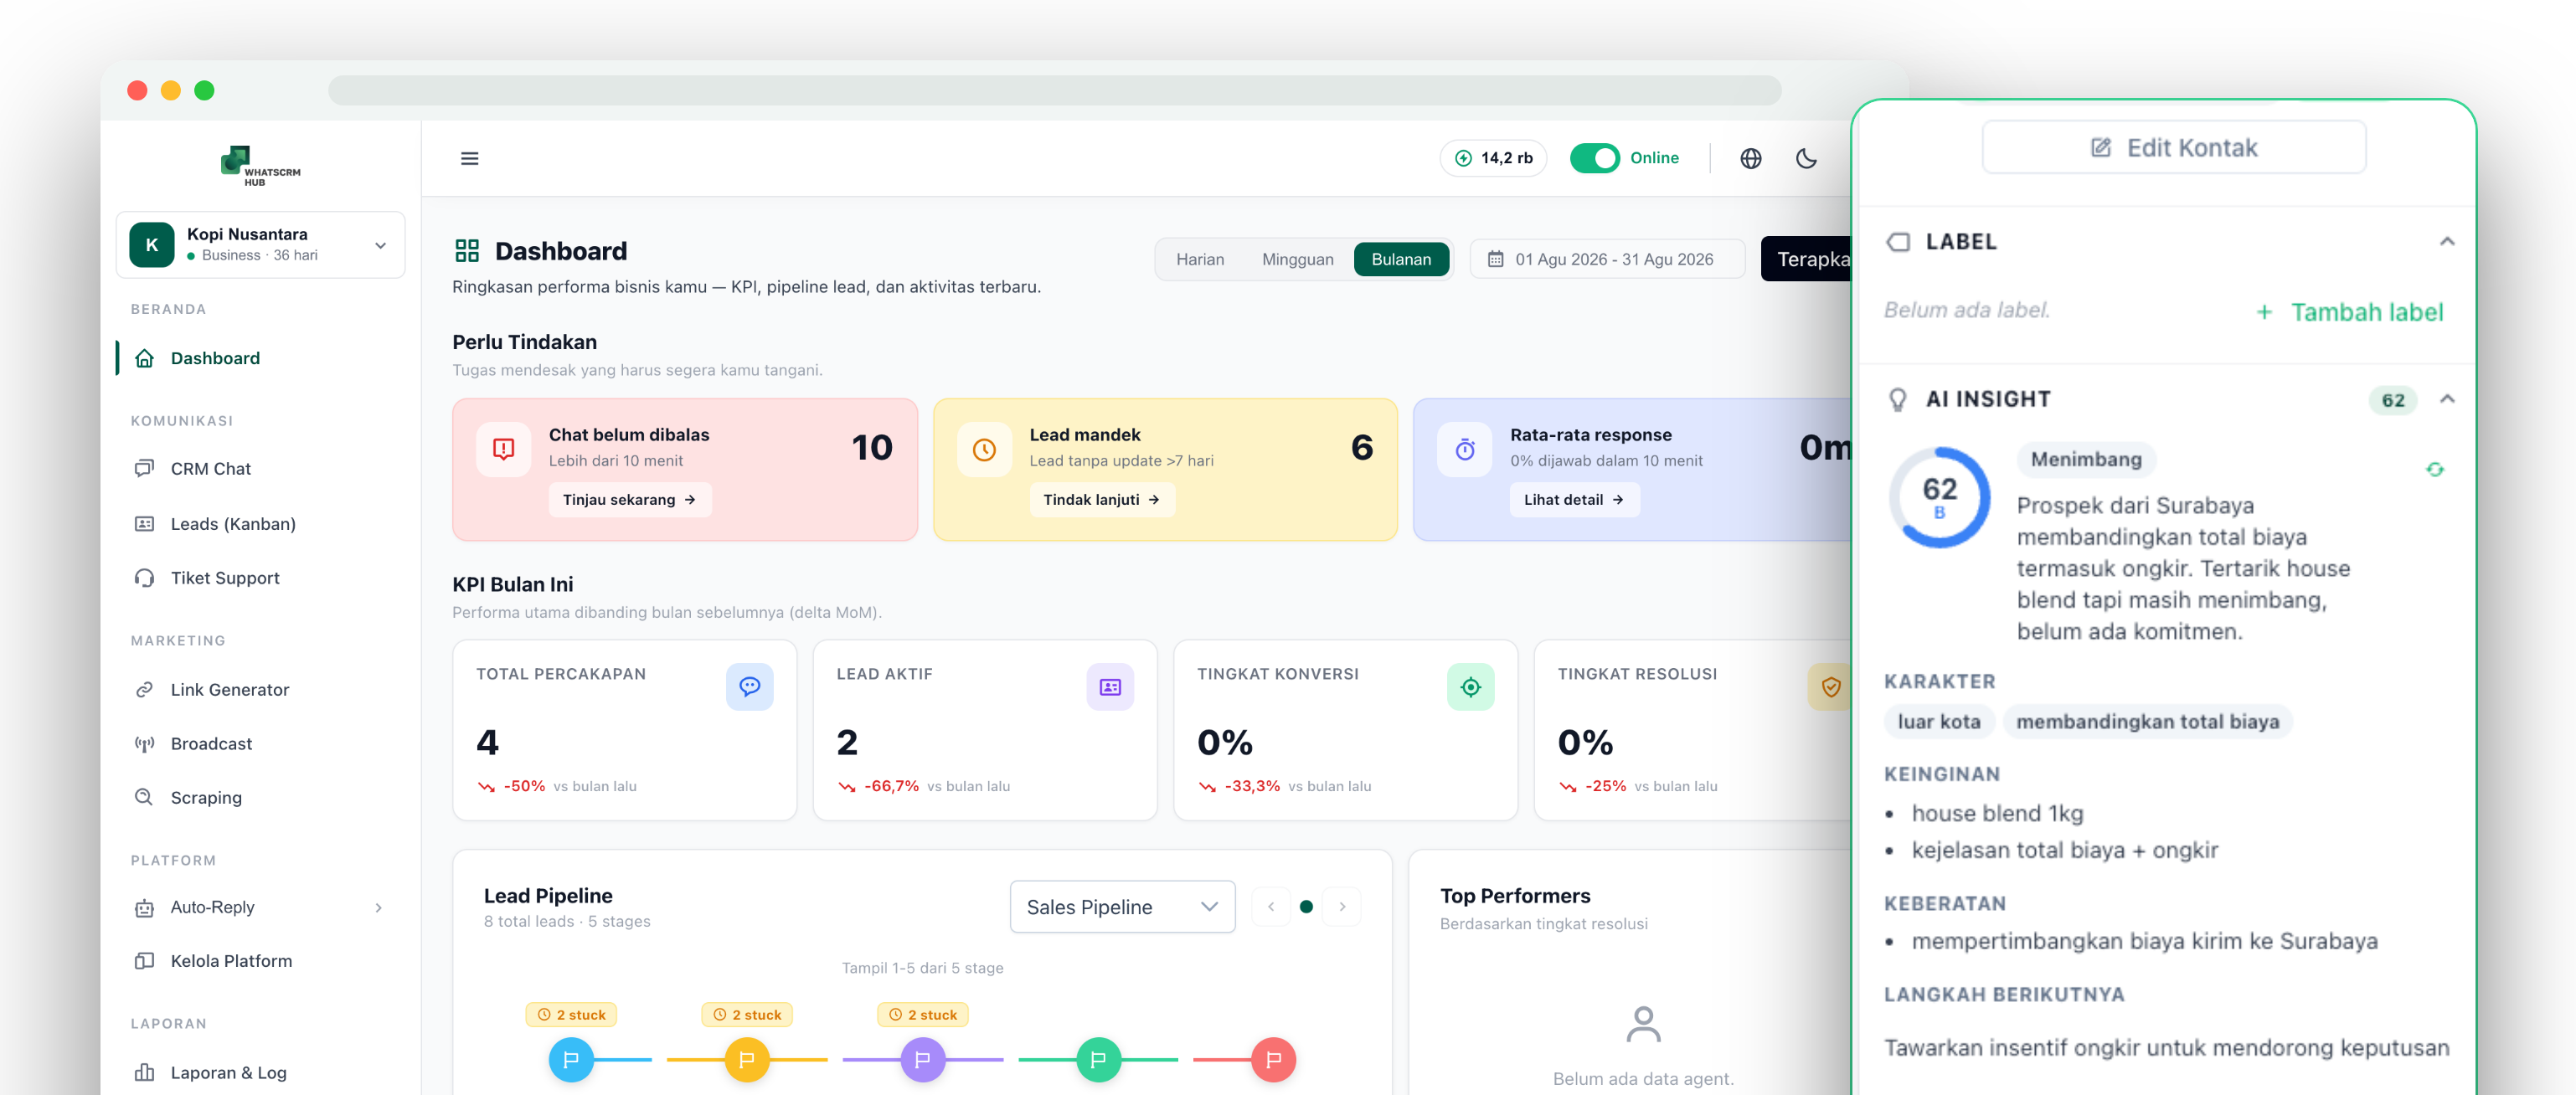The width and height of the screenshot is (2576, 1095).
Task: Click the globe language icon
Action: click(x=1750, y=158)
